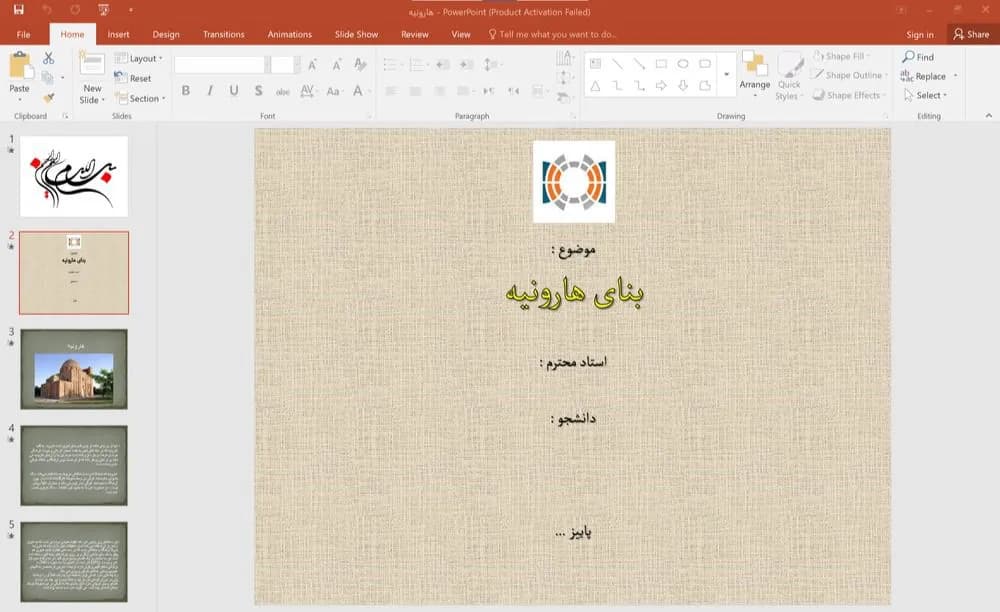The width and height of the screenshot is (1000, 612).
Task: Click the Reset slide button
Action: (133, 78)
